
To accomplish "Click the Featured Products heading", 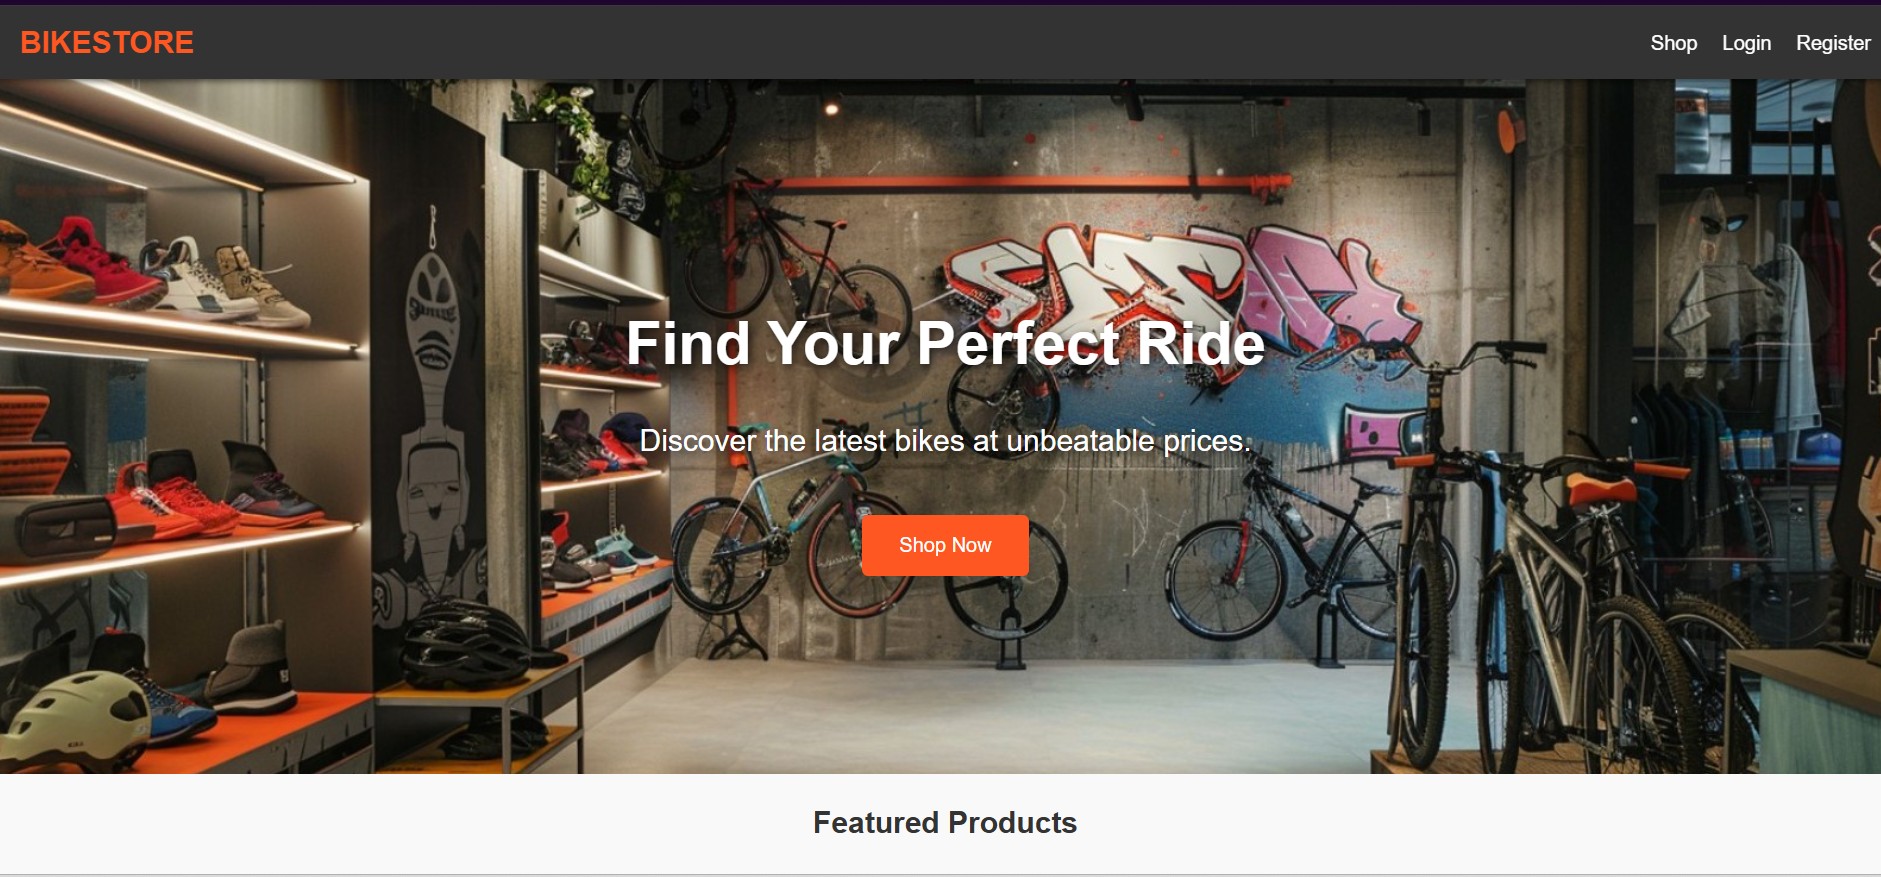I will coord(944,823).
